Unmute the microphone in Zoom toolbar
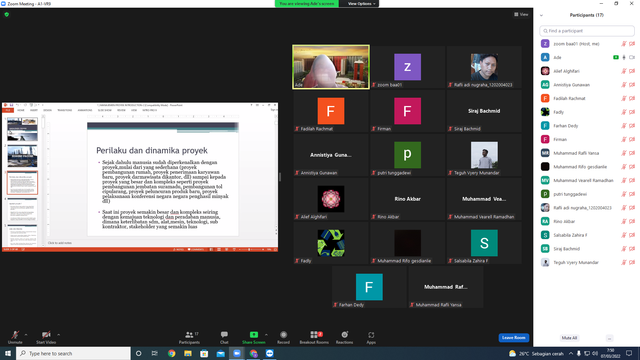 point(15,337)
